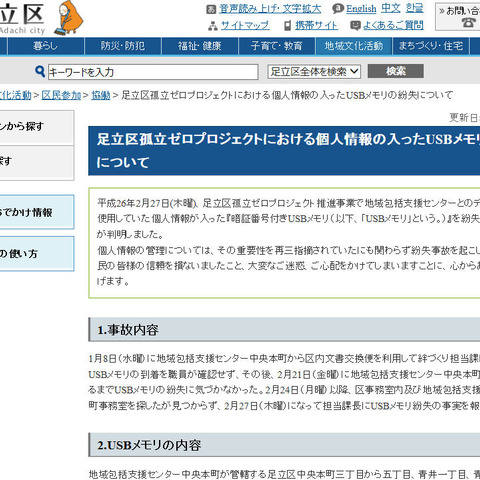Click the telephone icon in the contact box
The image size is (480, 480).
(x=469, y=23)
